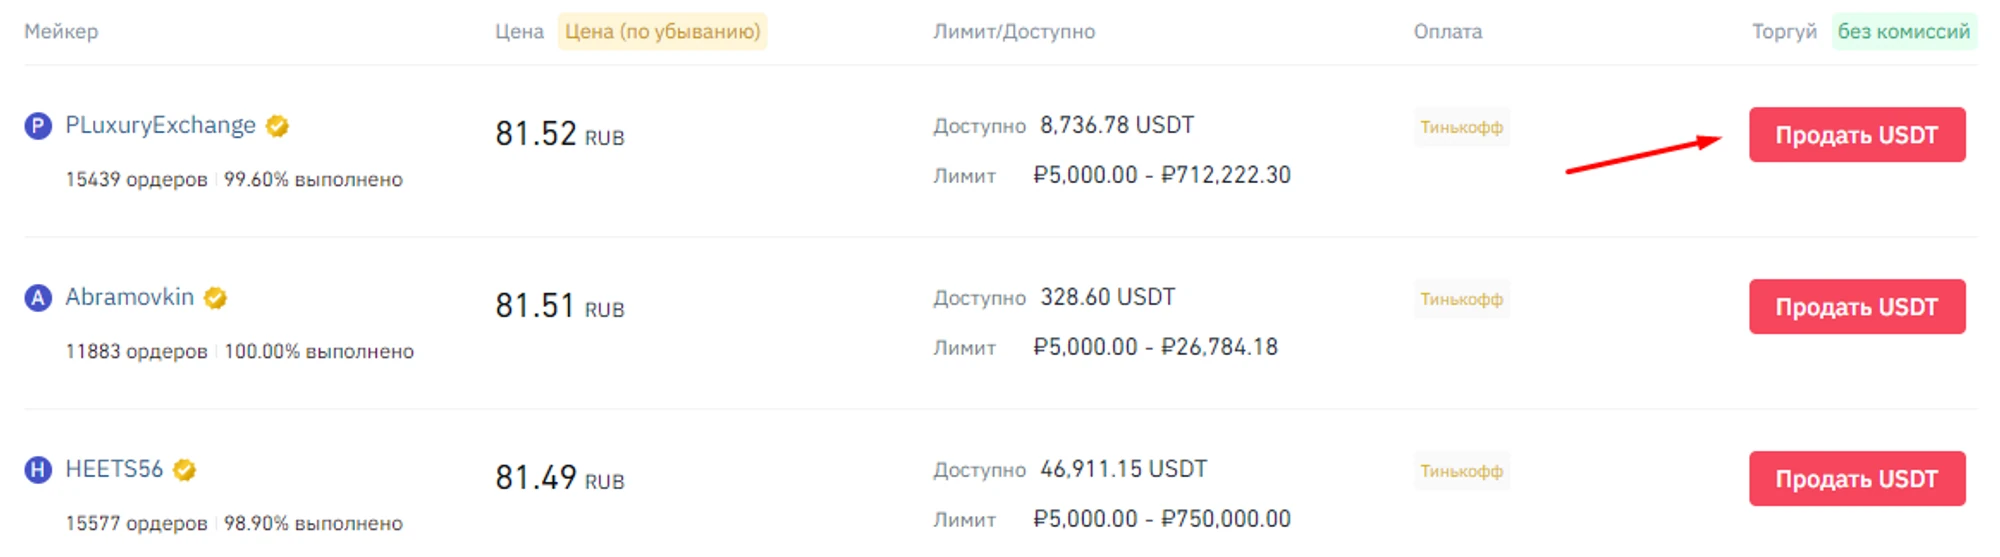Sell USDT to HEETS56 at 81.49
The height and width of the screenshot is (557, 2000).
[x=1856, y=479]
